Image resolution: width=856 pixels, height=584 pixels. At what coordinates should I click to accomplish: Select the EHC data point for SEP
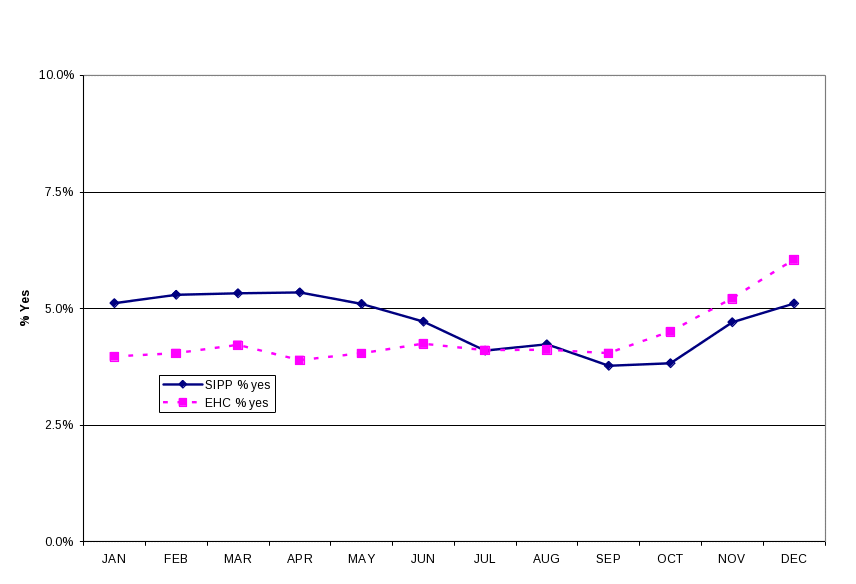(609, 353)
